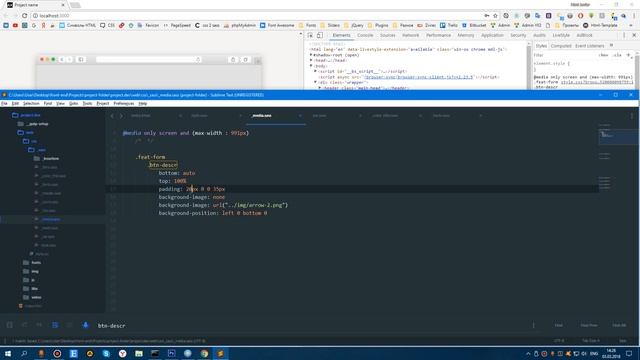
Task: Open Sublime Text Help menu
Action: click(142, 104)
